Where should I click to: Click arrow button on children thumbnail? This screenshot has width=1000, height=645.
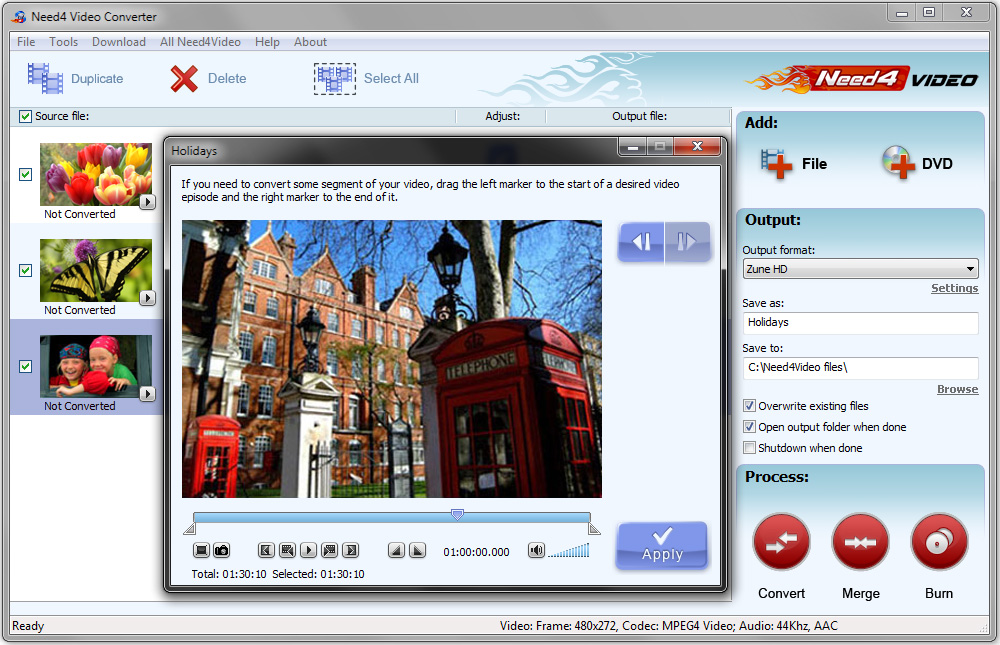[x=147, y=394]
